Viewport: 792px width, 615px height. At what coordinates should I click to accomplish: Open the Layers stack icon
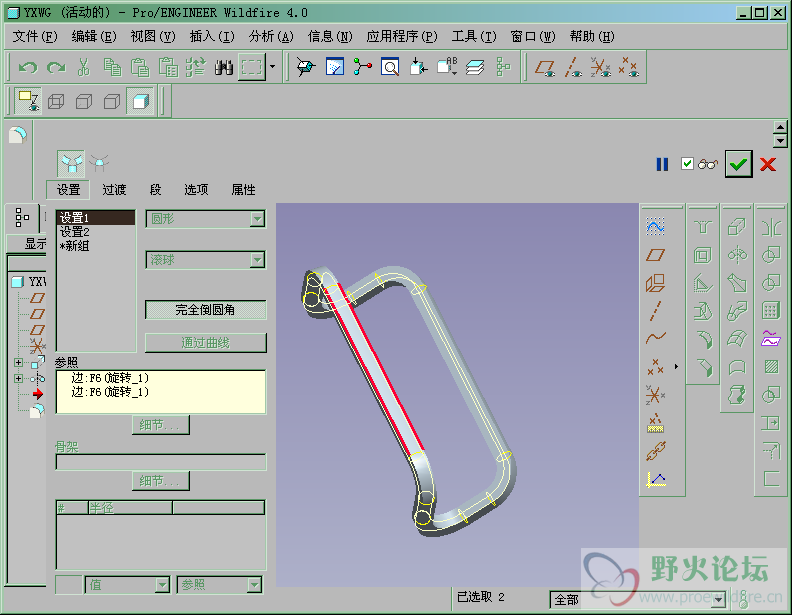click(475, 67)
